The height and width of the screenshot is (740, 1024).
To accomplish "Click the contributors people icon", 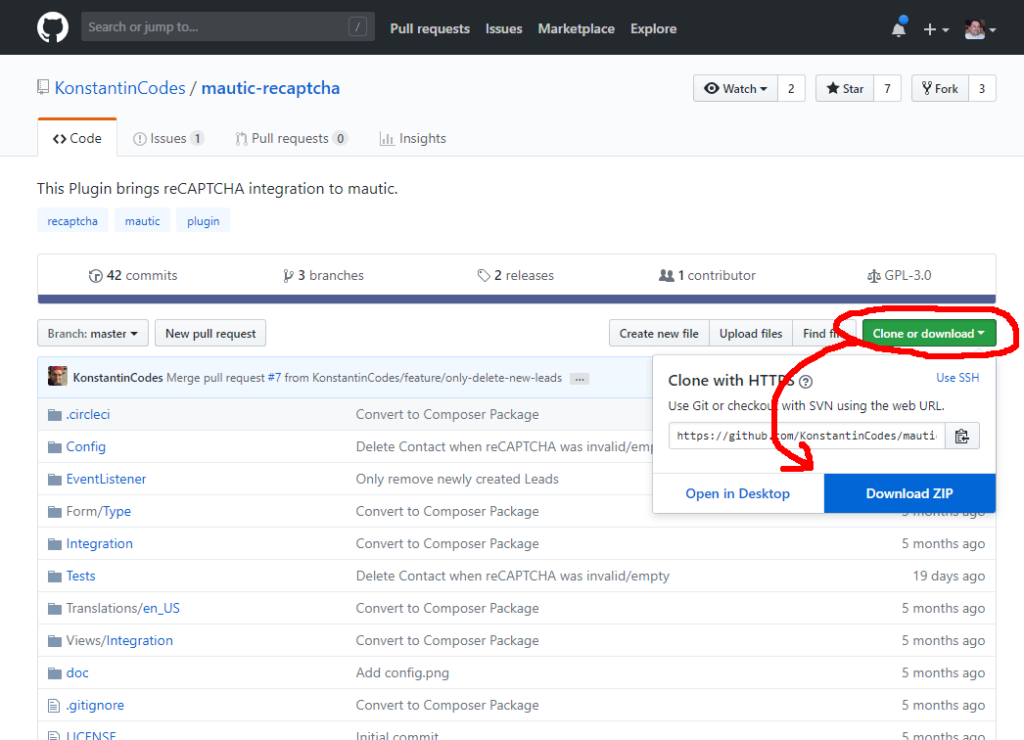I will pos(666,276).
